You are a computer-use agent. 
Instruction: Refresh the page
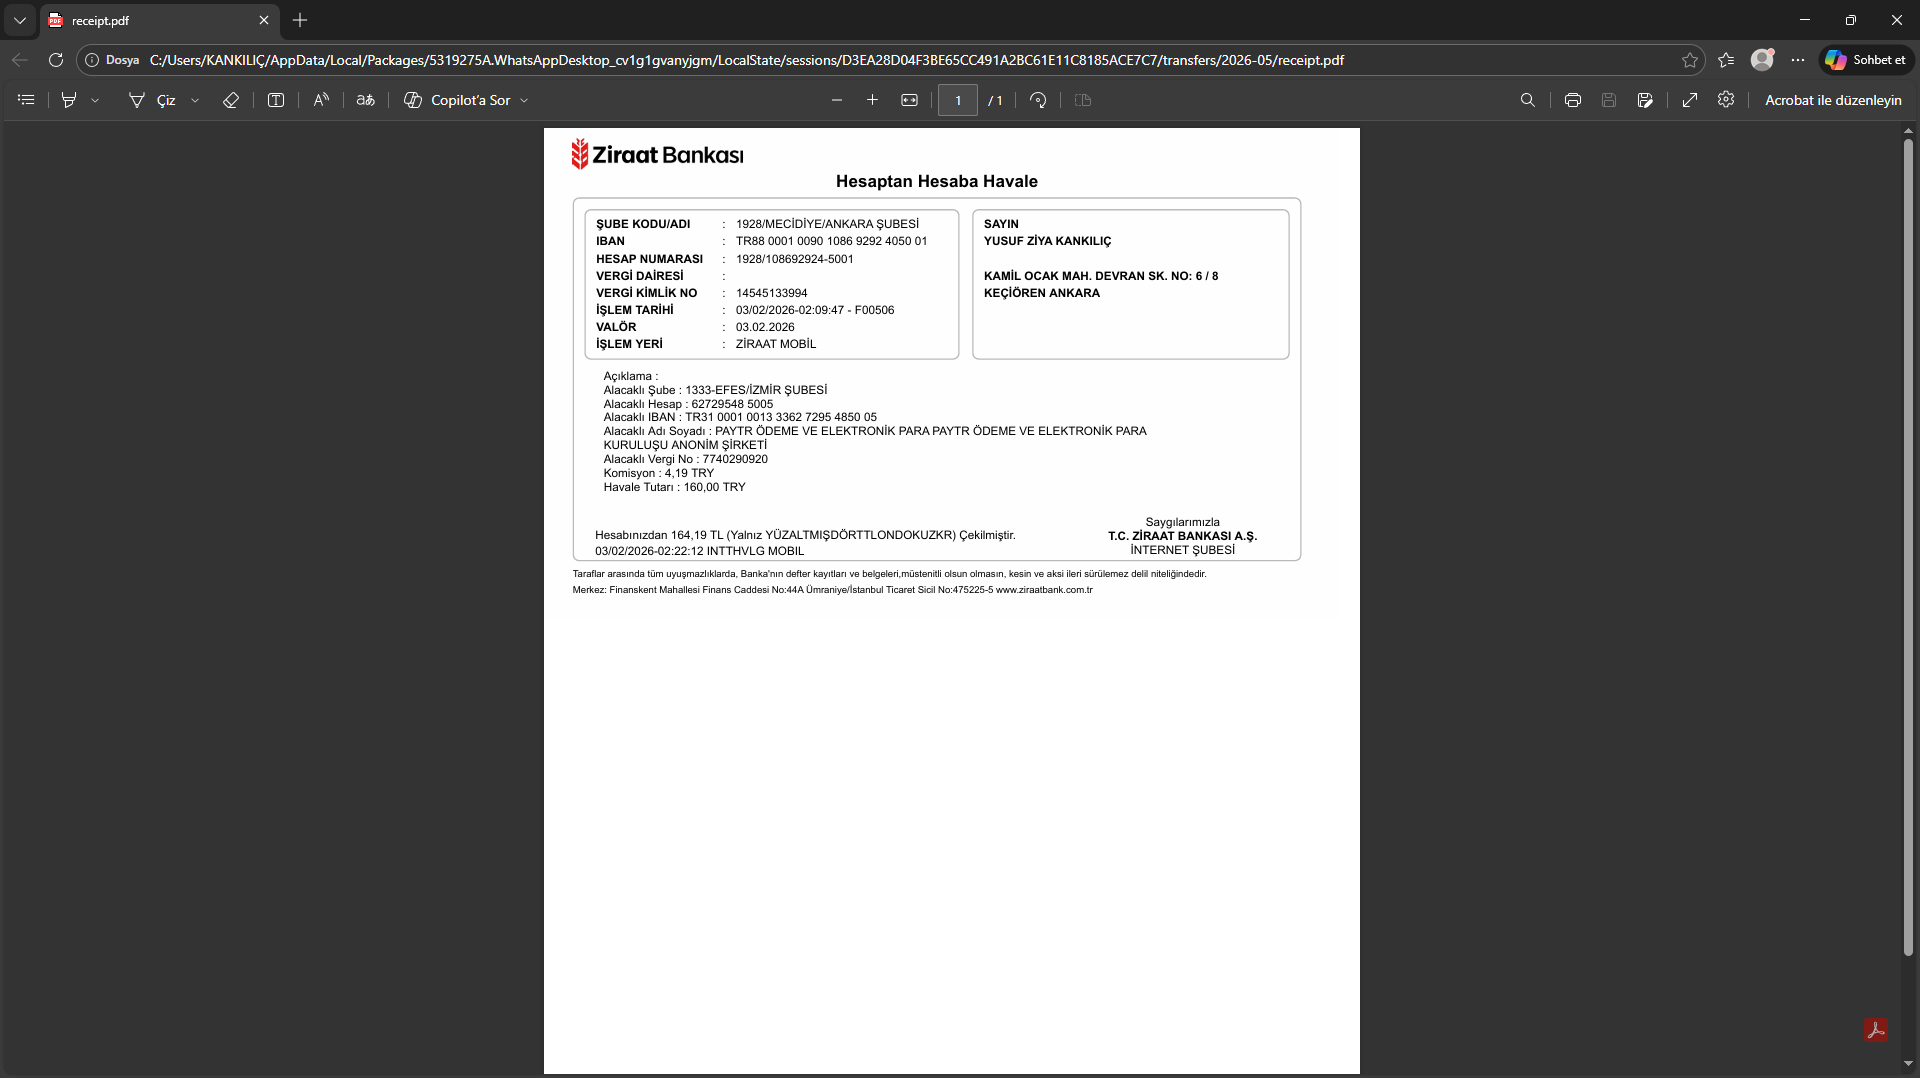point(56,60)
